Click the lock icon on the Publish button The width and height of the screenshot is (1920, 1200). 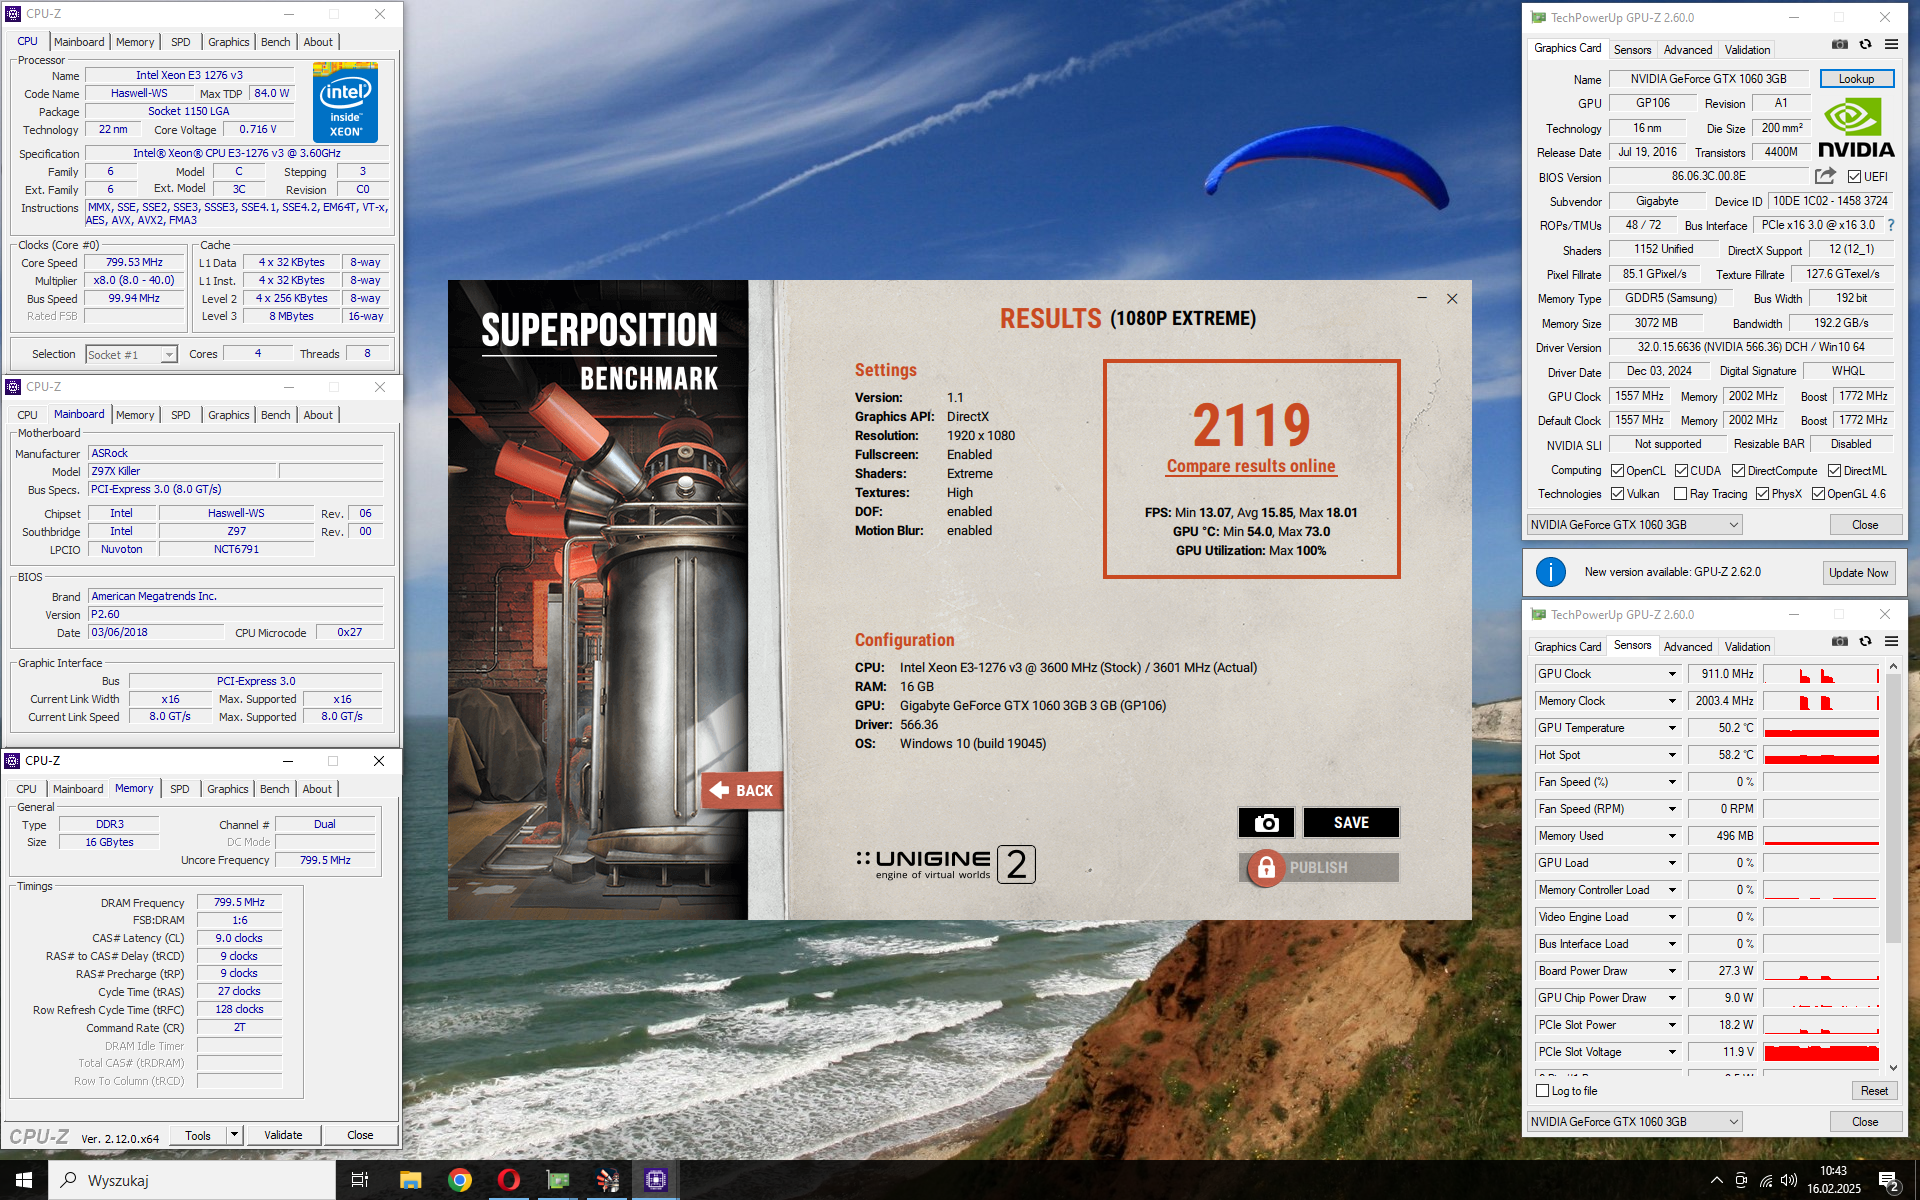pos(1265,867)
